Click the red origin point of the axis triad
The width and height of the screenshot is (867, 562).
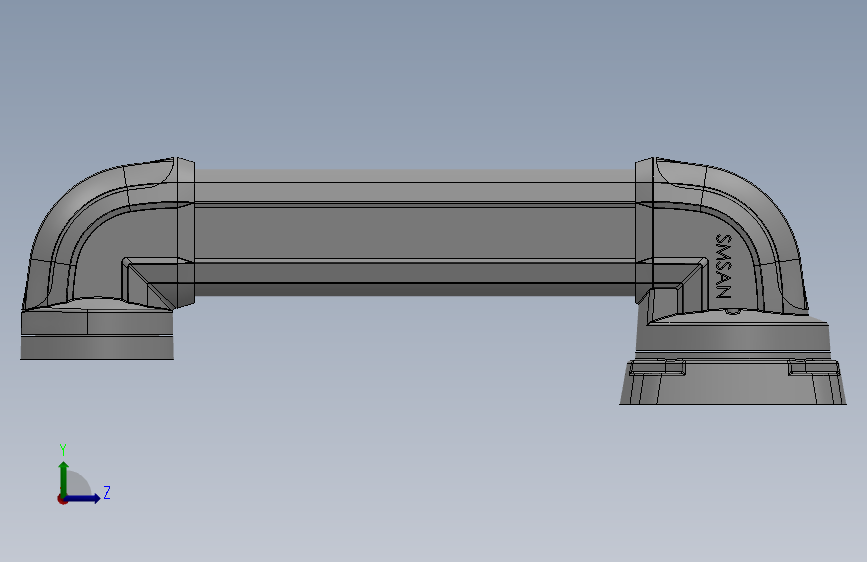(62, 499)
